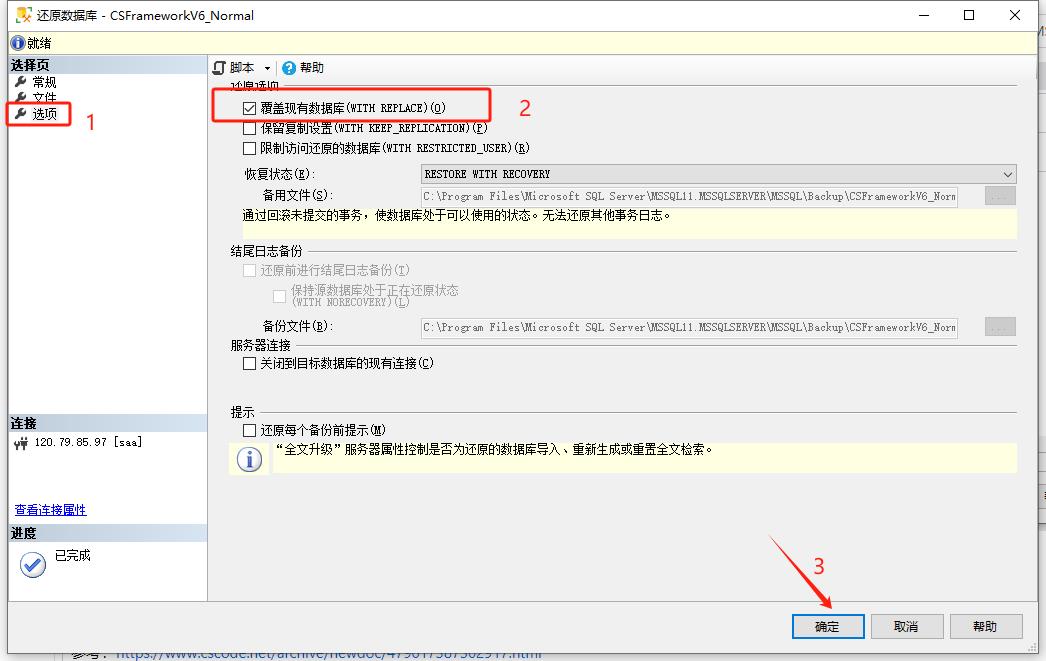Click the 脚本 (Script) toolbar icon
The width and height of the screenshot is (1046, 661).
[220, 68]
